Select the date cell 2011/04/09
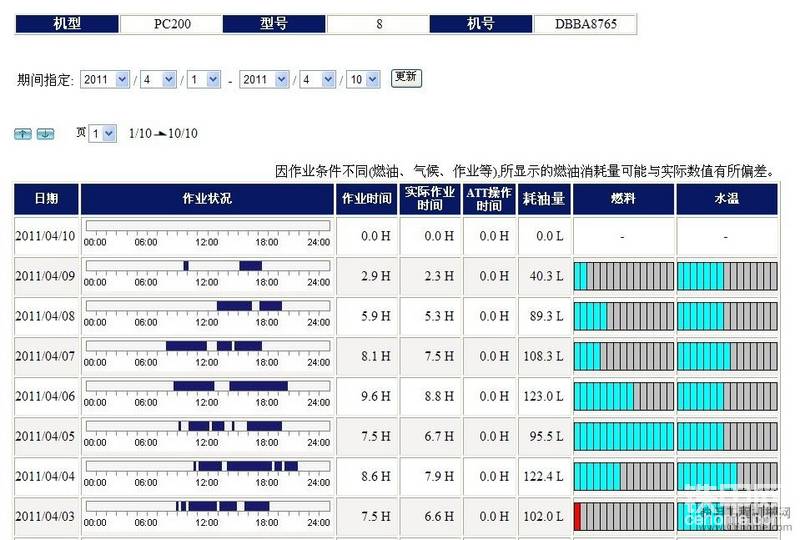Viewport: 800px width, 540px height. 46,276
